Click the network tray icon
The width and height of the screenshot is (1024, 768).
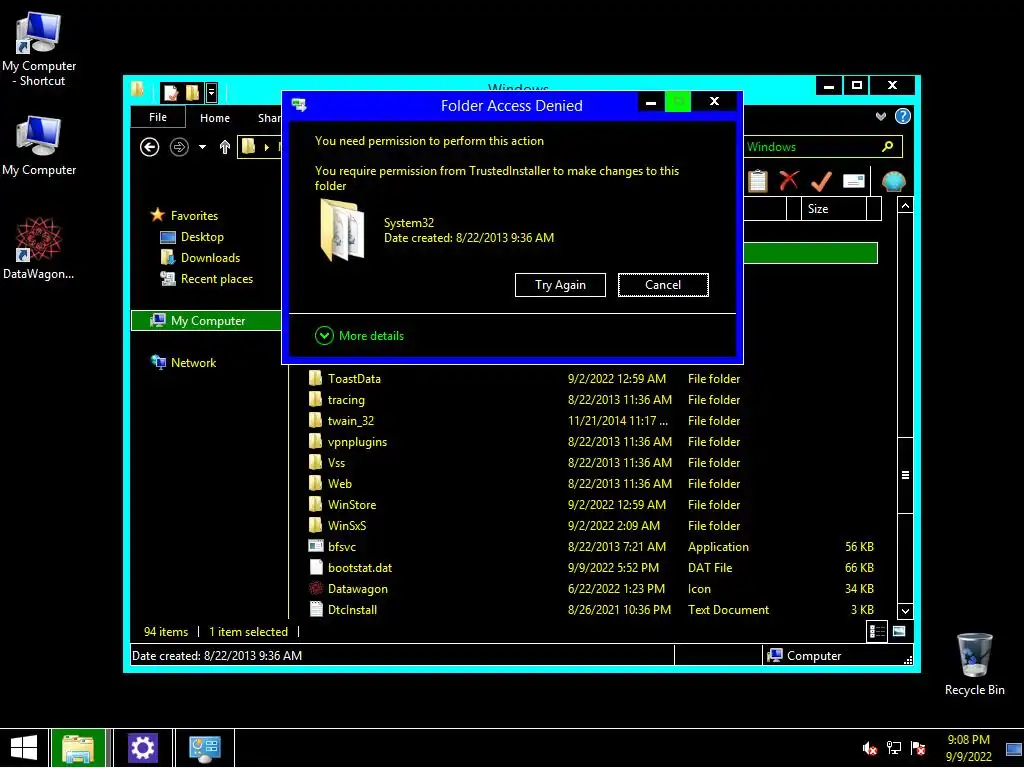pyautogui.click(x=893, y=748)
